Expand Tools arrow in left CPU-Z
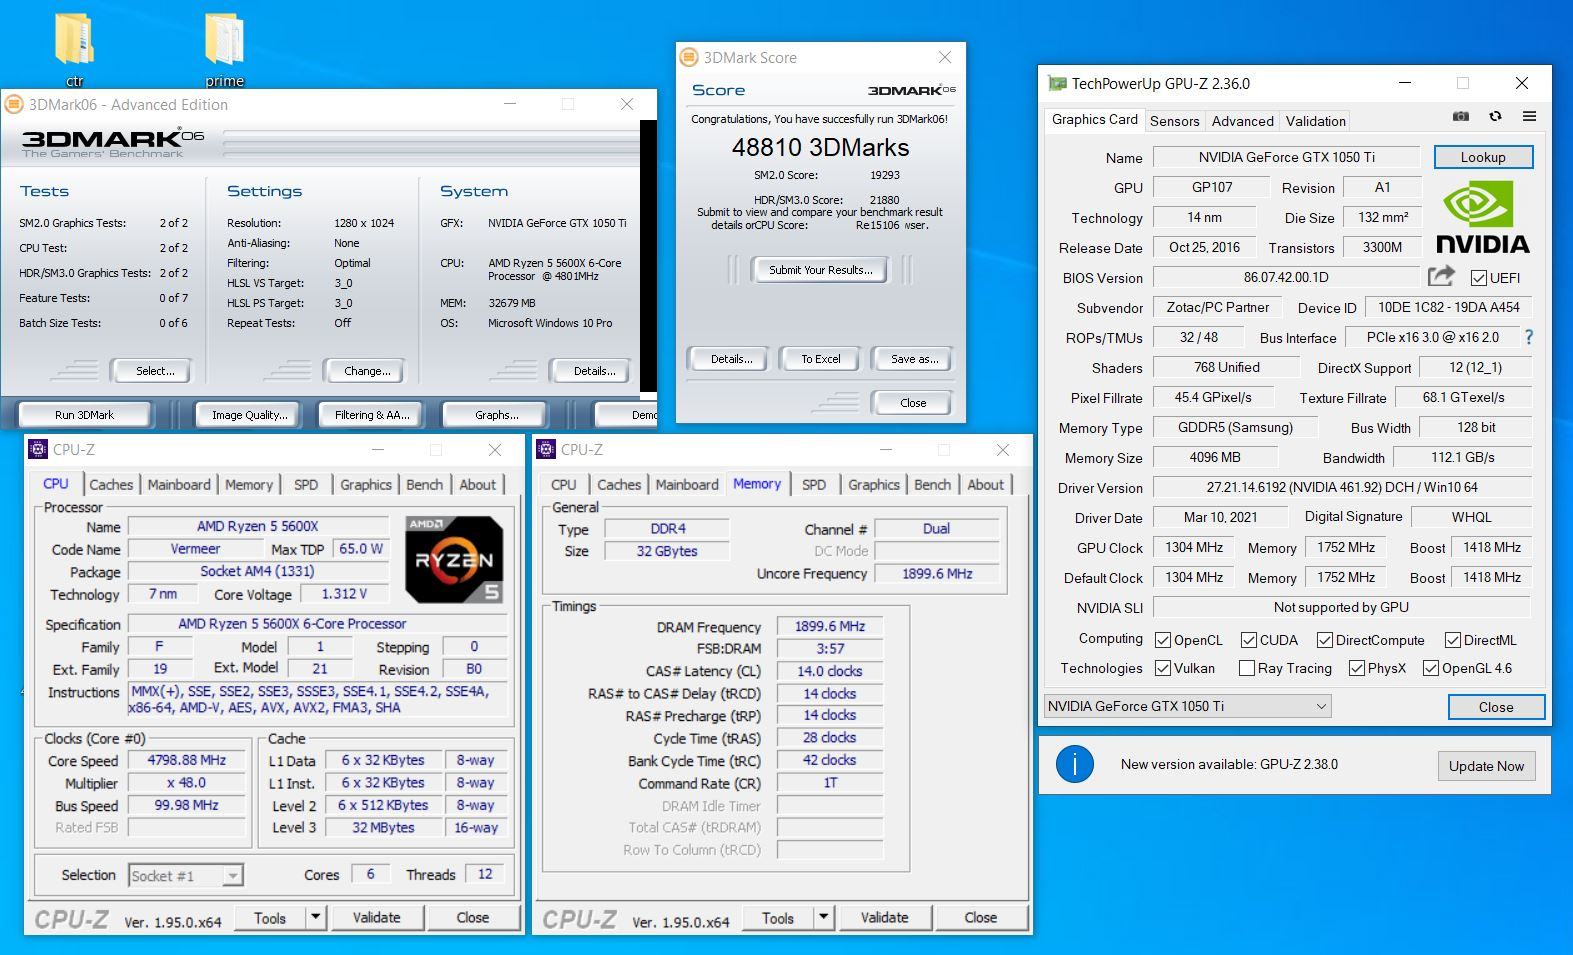1573x955 pixels. coord(315,917)
